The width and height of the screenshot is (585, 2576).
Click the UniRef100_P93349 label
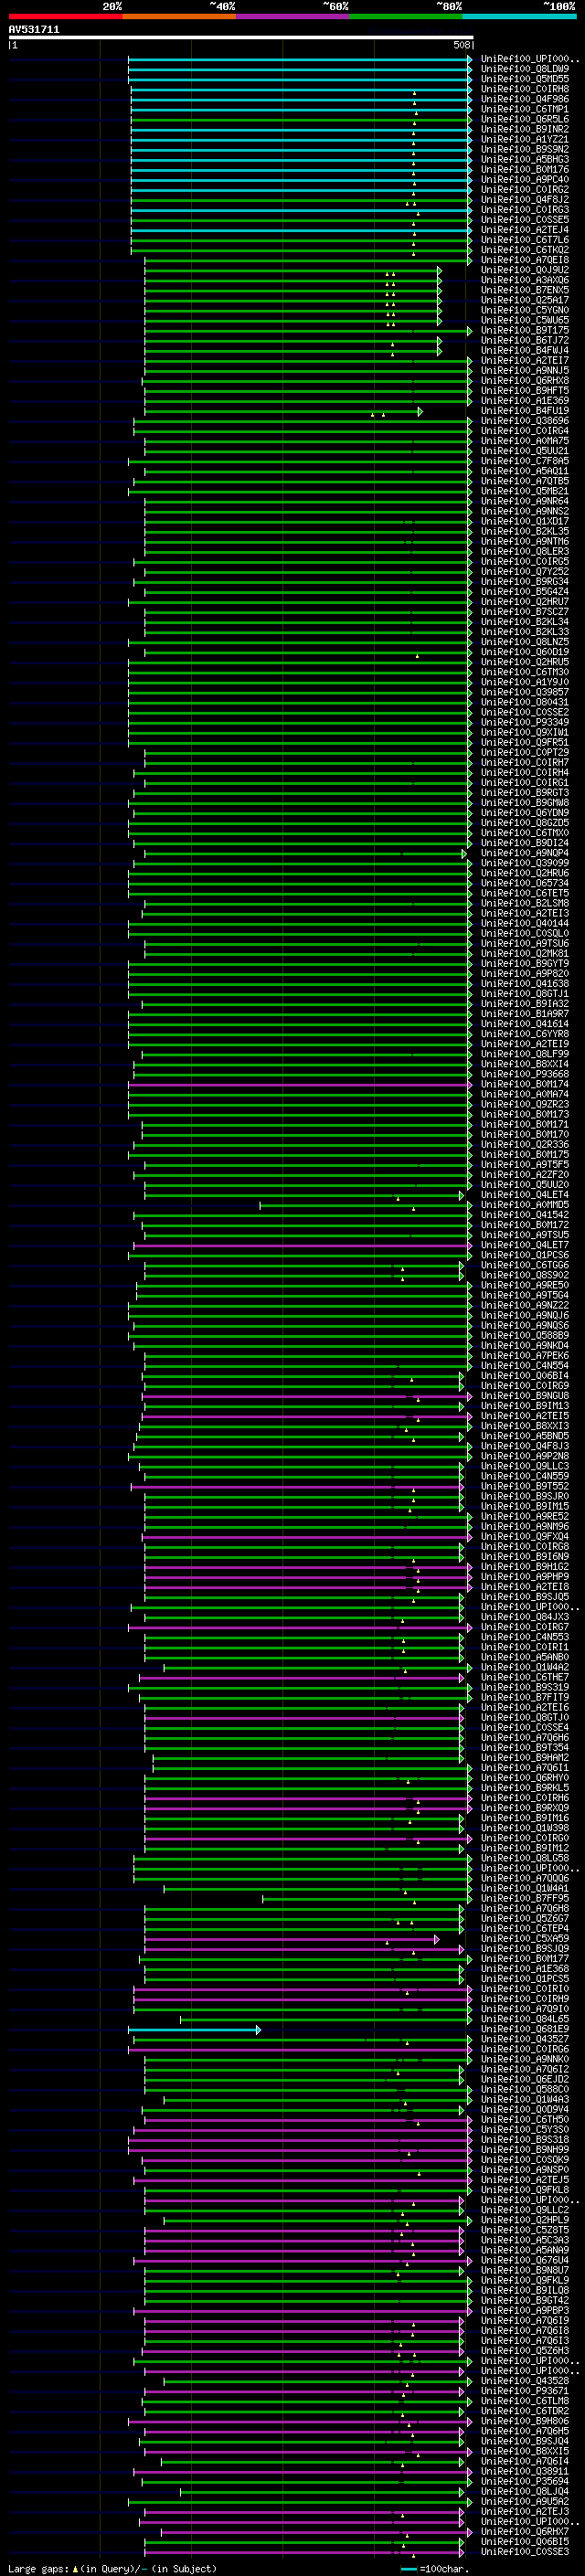click(525, 722)
